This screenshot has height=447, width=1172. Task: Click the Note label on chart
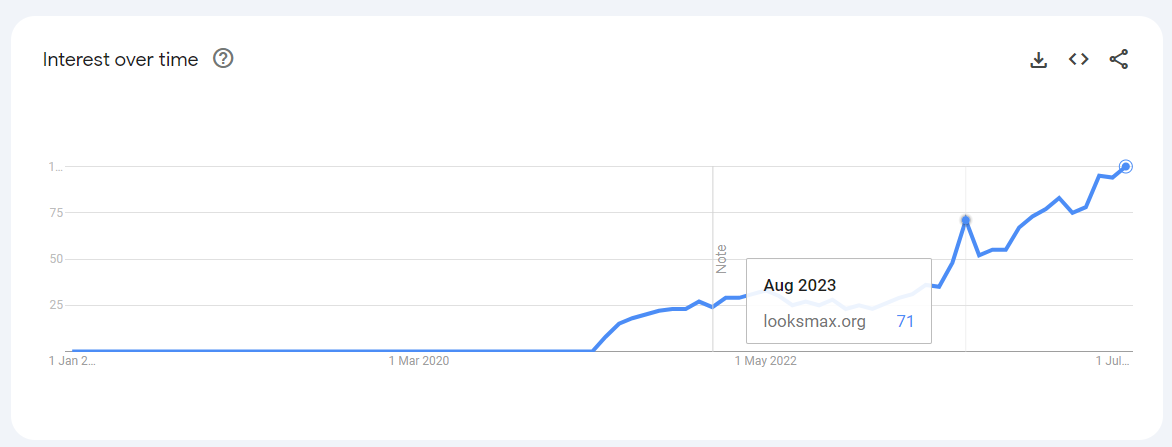point(721,259)
